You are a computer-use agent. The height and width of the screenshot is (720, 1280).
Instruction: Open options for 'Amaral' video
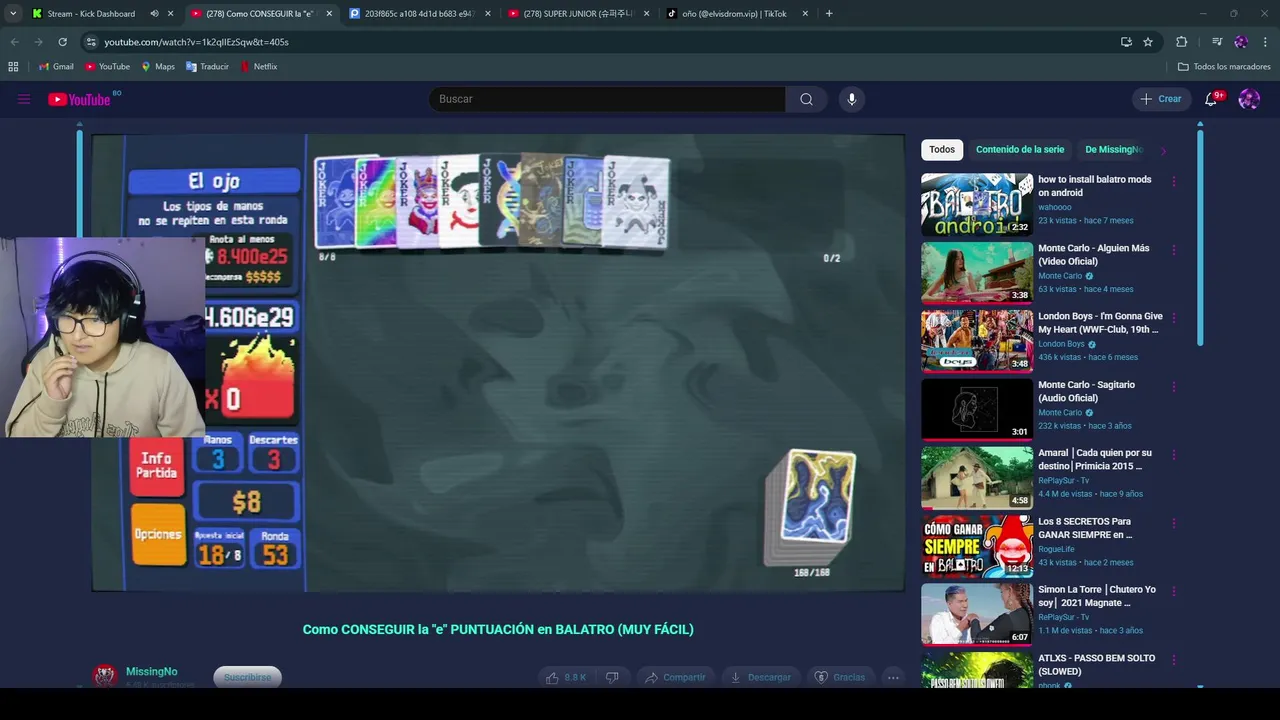click(x=1174, y=455)
